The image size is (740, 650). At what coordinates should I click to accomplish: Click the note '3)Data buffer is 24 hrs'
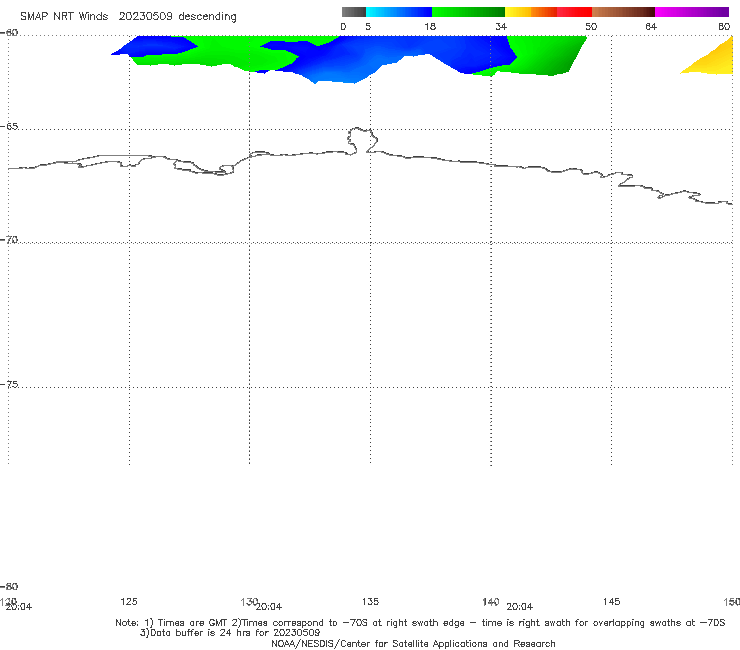click(x=230, y=633)
